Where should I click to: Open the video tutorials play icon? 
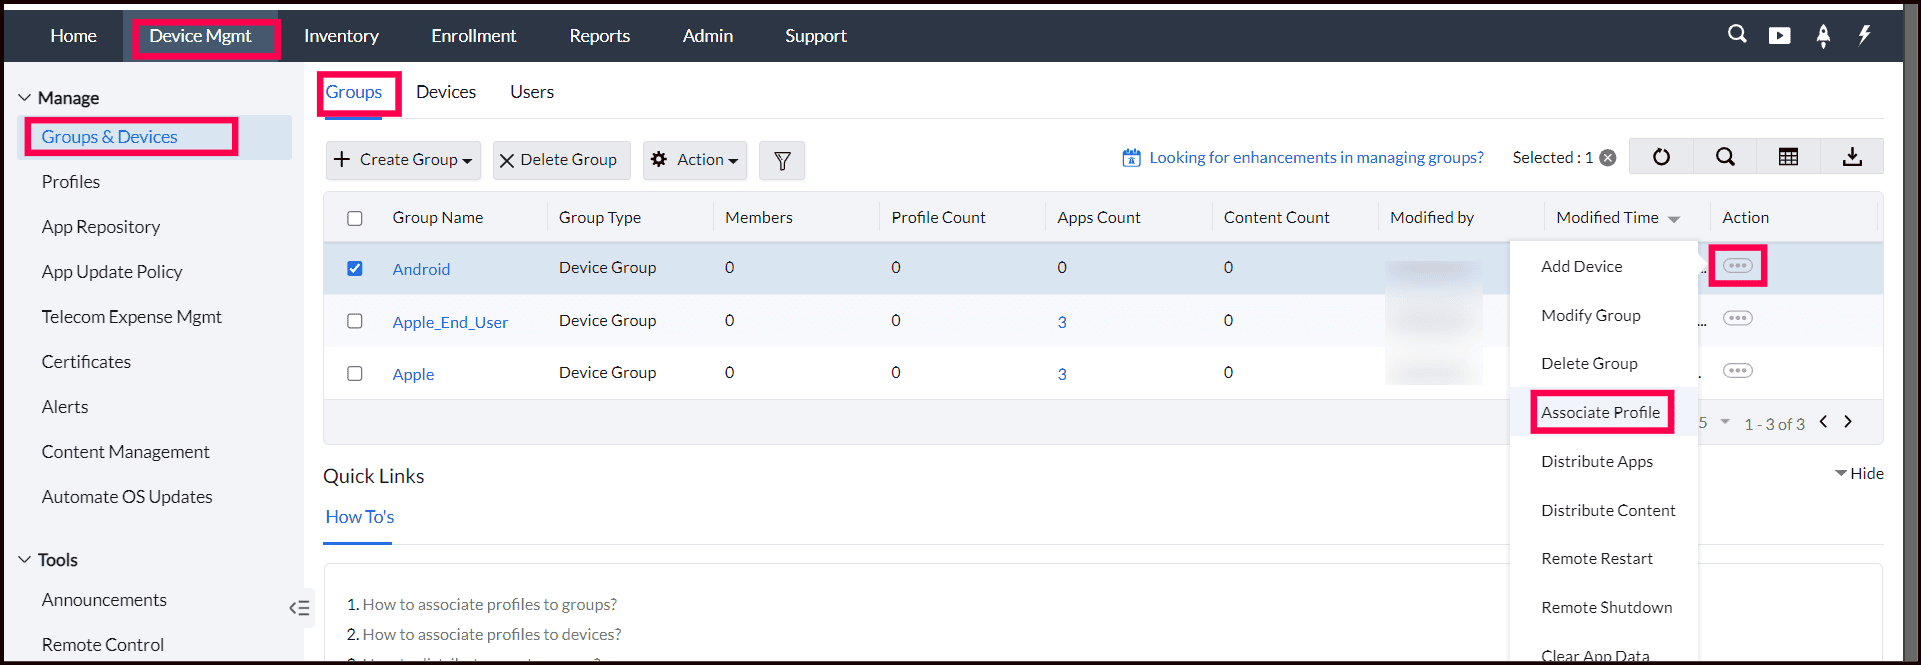click(1780, 36)
